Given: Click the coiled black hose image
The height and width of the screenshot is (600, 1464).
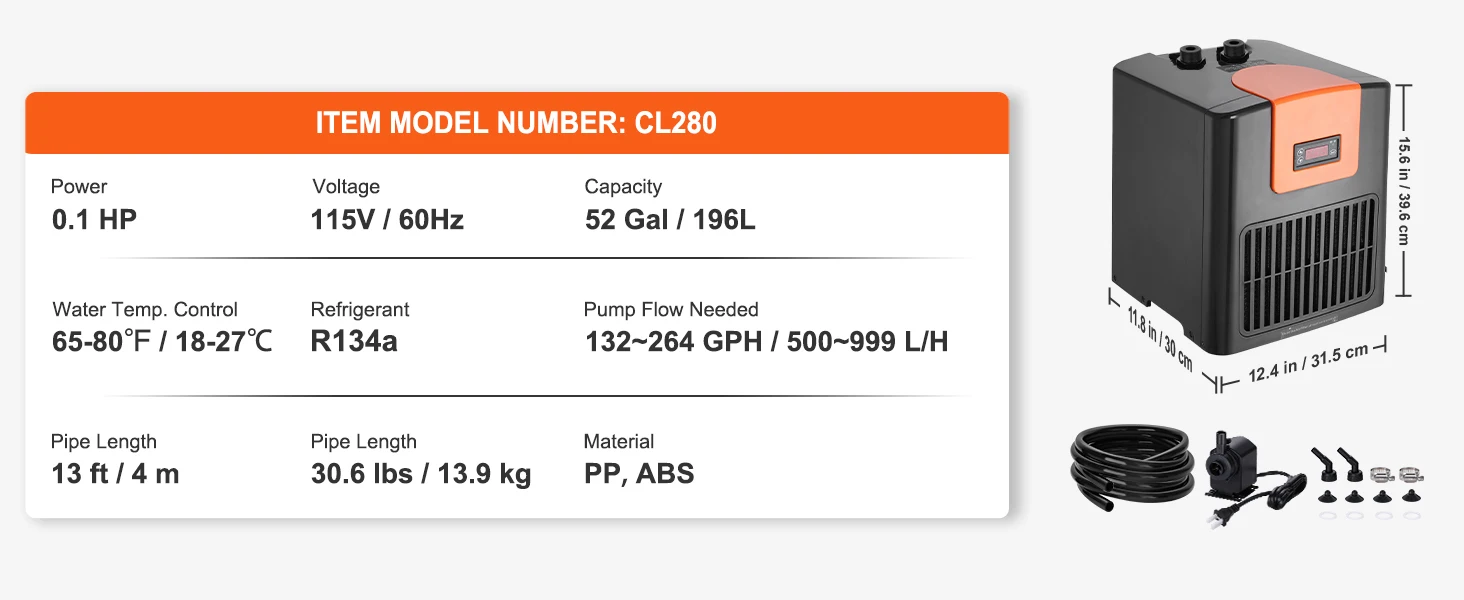Looking at the screenshot, I should [x=1132, y=464].
